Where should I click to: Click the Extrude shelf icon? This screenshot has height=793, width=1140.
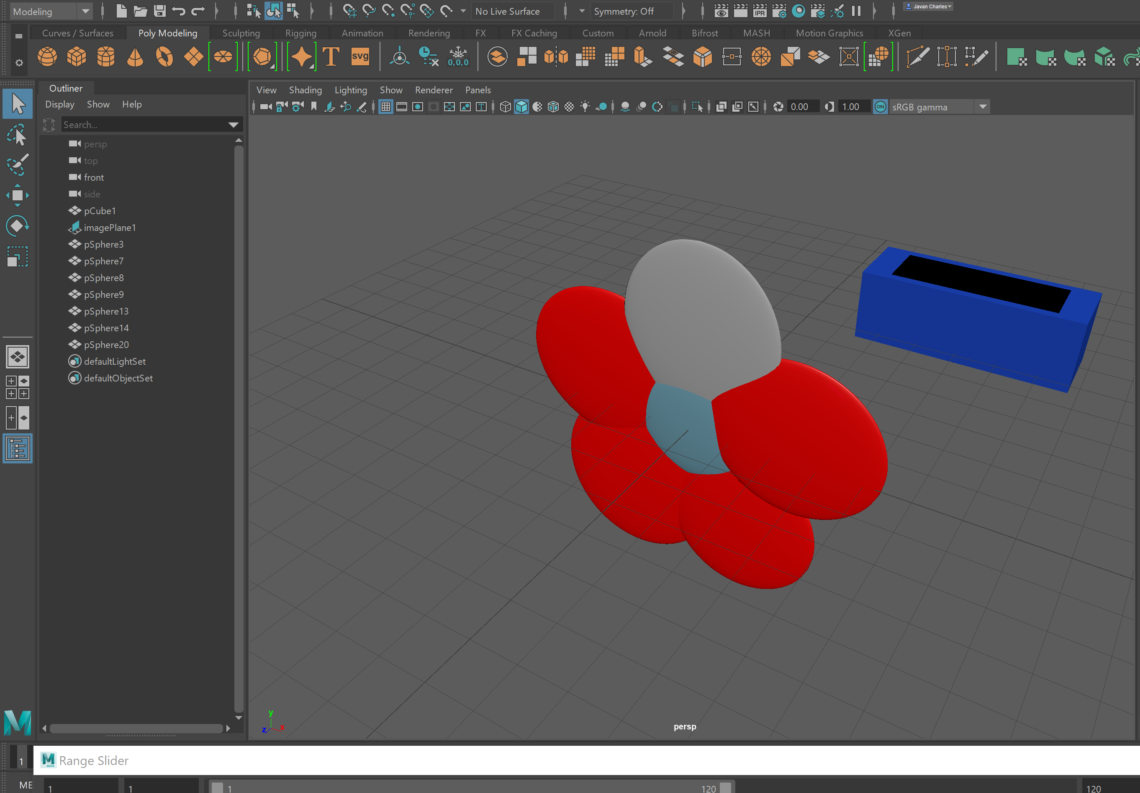(x=643, y=57)
